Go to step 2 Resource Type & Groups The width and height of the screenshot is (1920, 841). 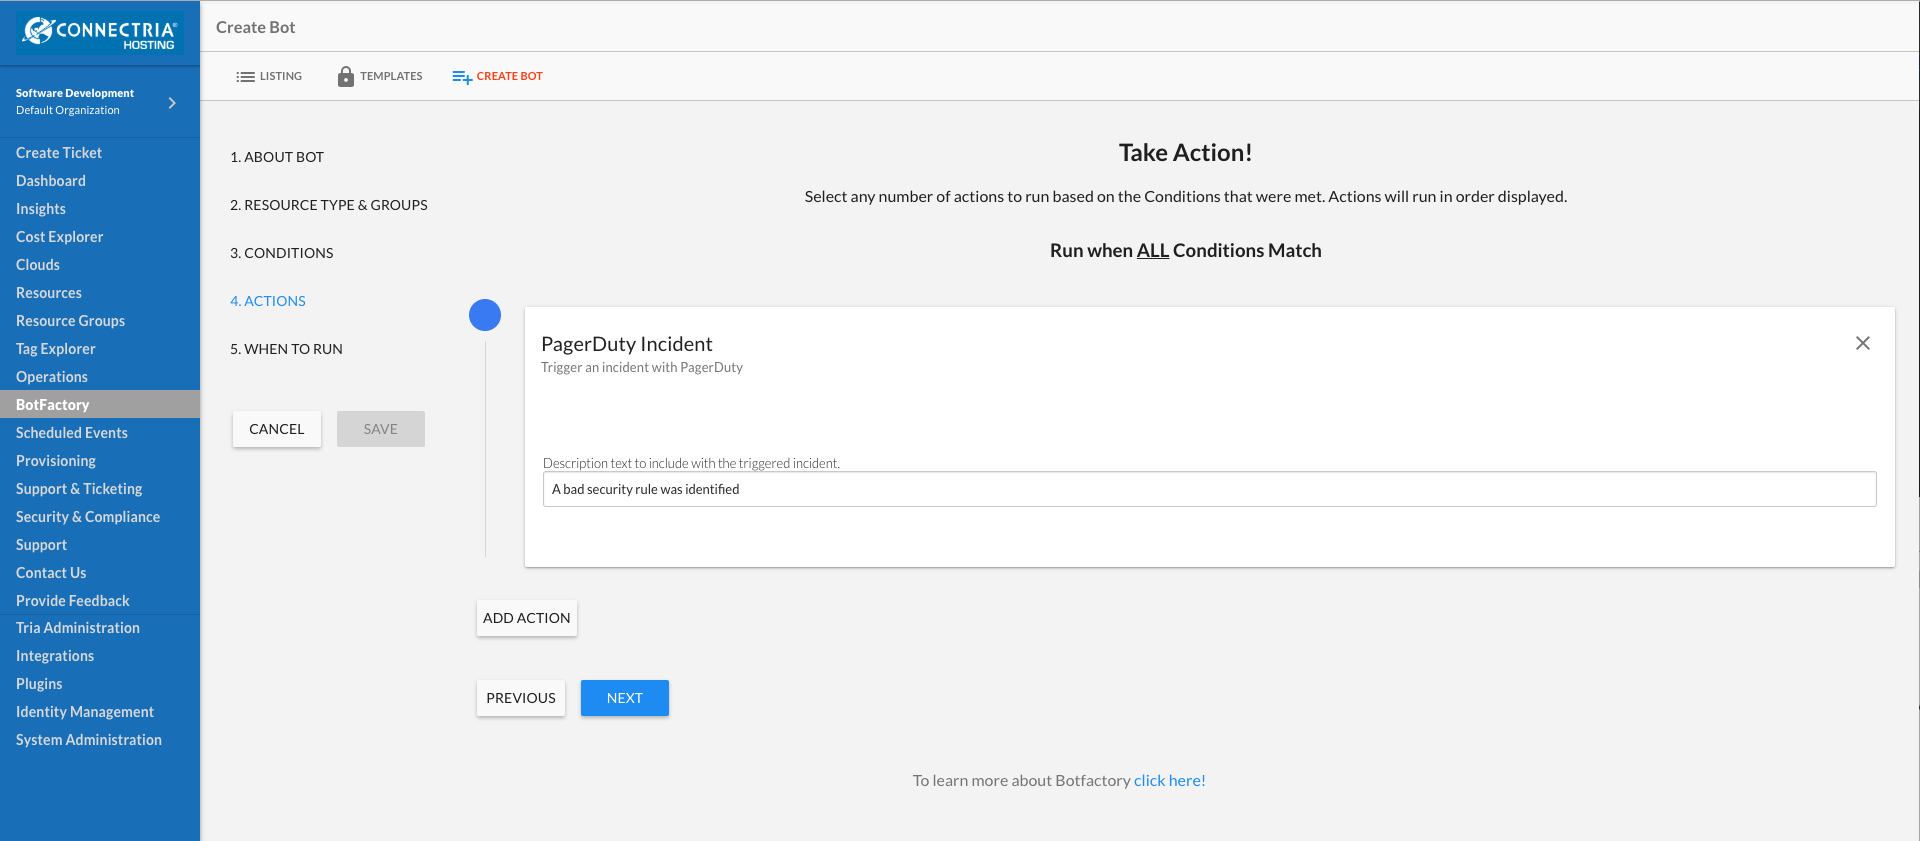coord(329,205)
